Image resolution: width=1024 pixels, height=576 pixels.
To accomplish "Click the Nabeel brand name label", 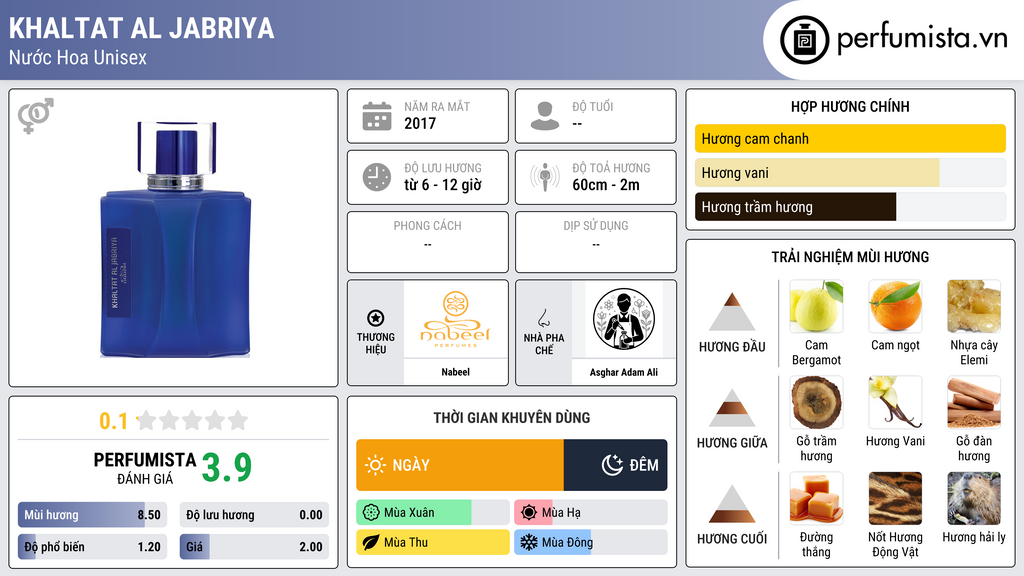I will pyautogui.click(x=455, y=372).
